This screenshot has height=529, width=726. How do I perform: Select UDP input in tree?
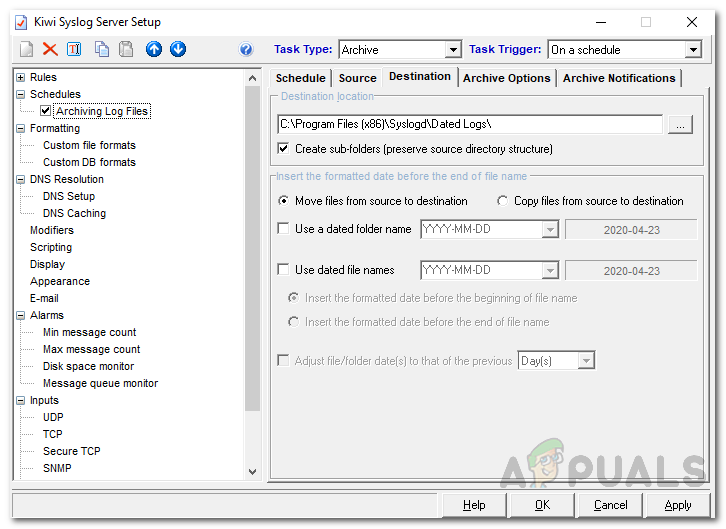tap(53, 417)
